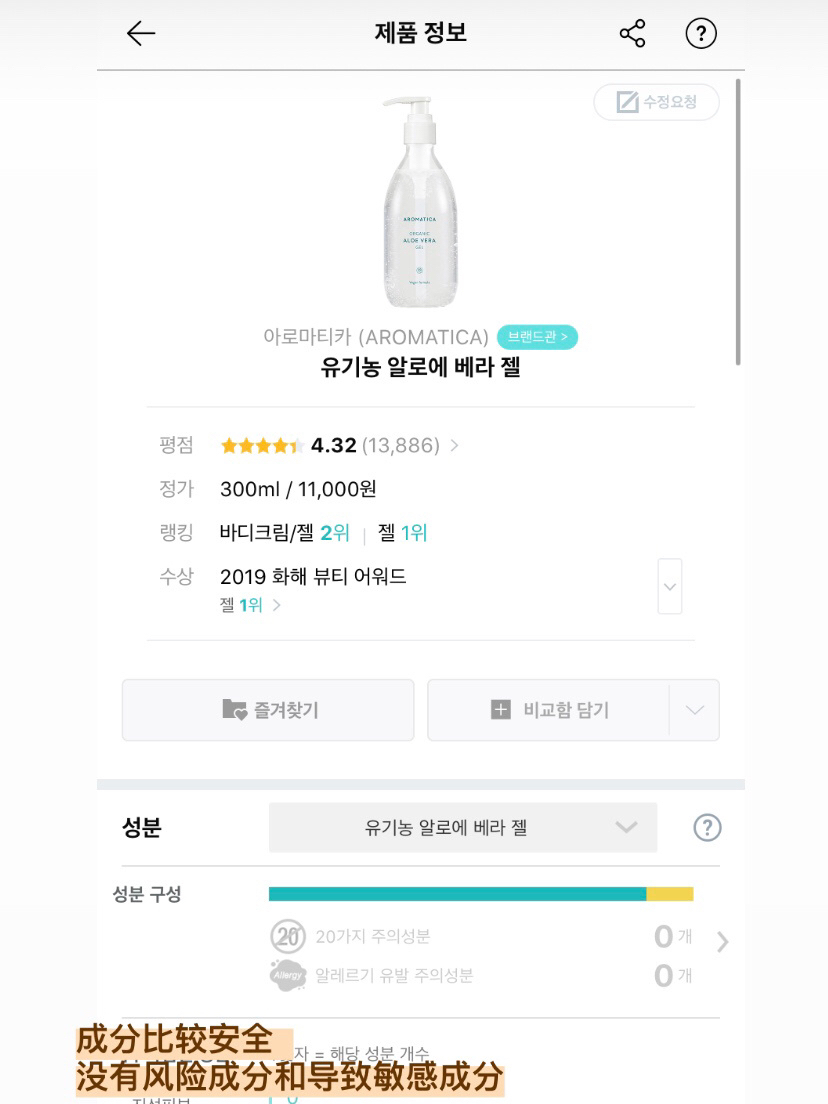Image resolution: width=828 pixels, height=1104 pixels.
Task: Open the product selector dropdown in 성분
Action: coord(462,828)
